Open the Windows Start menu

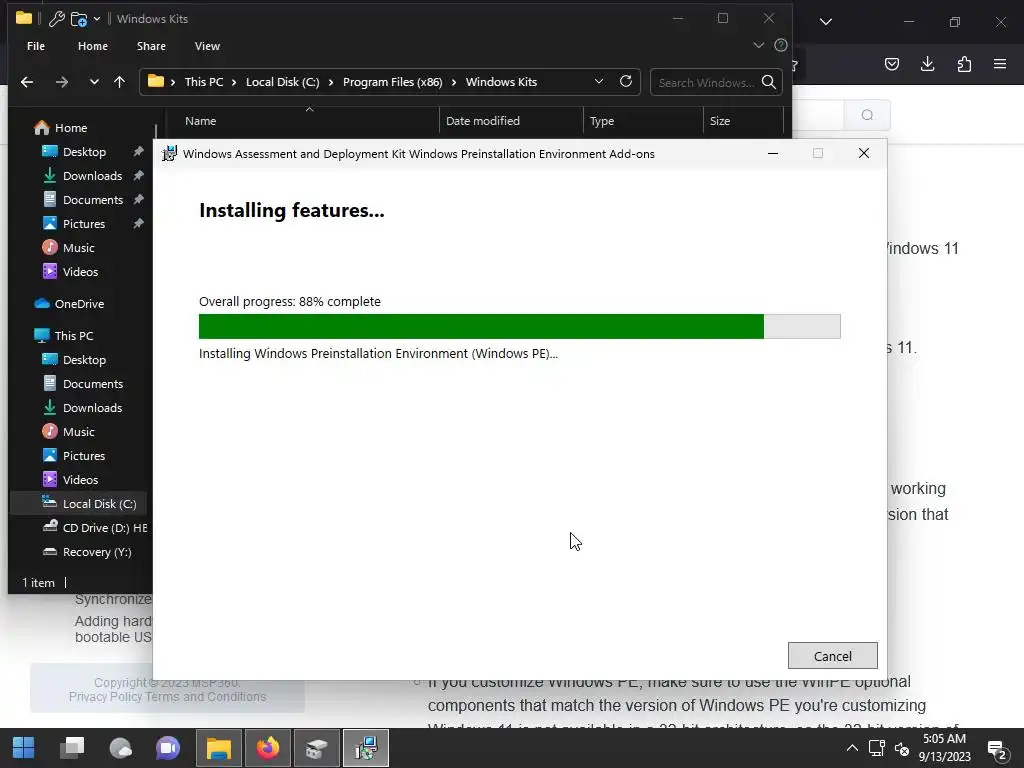pos(24,748)
